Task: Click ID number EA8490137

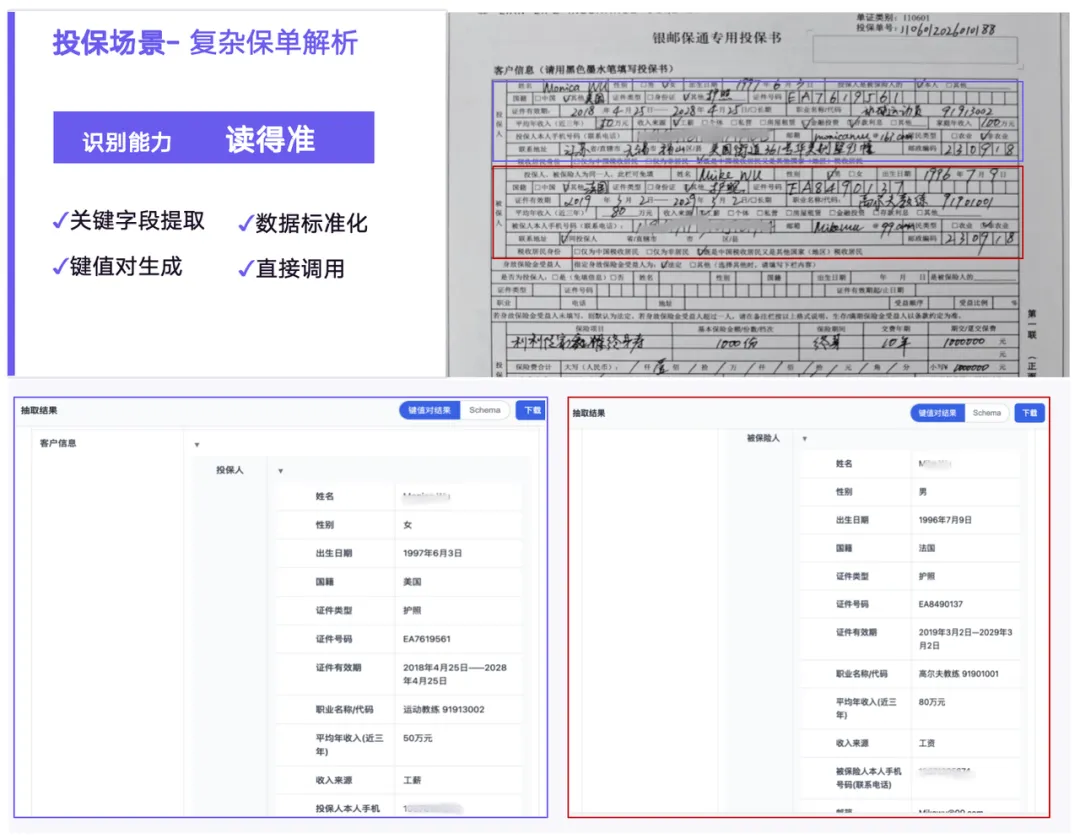Action: tap(940, 604)
